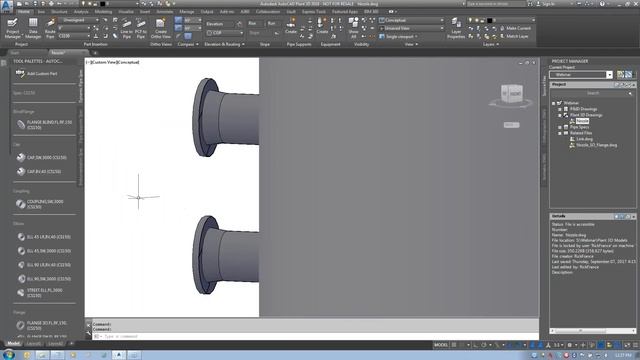Screen dimensions: 640x360
Task: Open Layer Properties panel
Action: (x=456, y=28)
